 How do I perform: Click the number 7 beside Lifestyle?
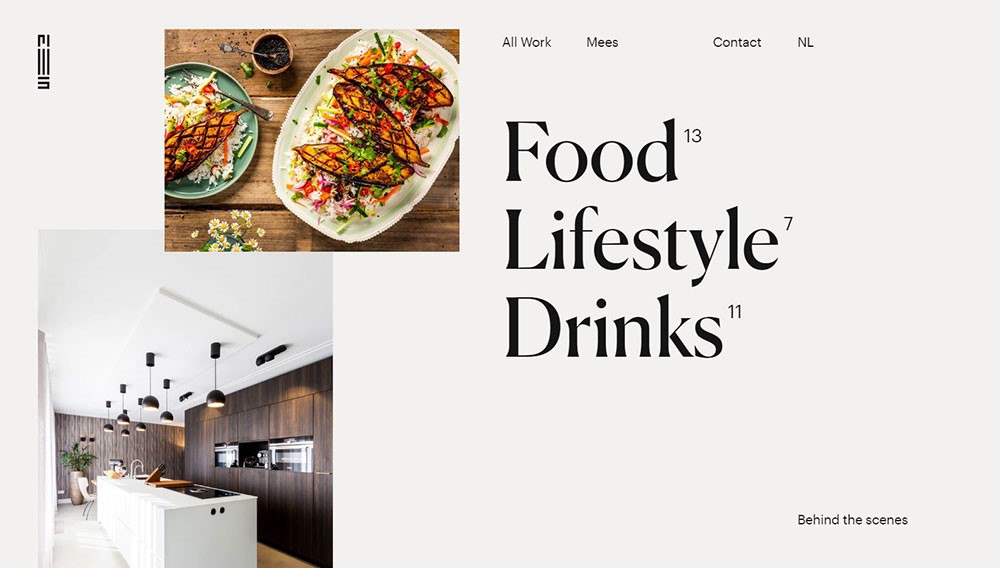[x=788, y=224]
